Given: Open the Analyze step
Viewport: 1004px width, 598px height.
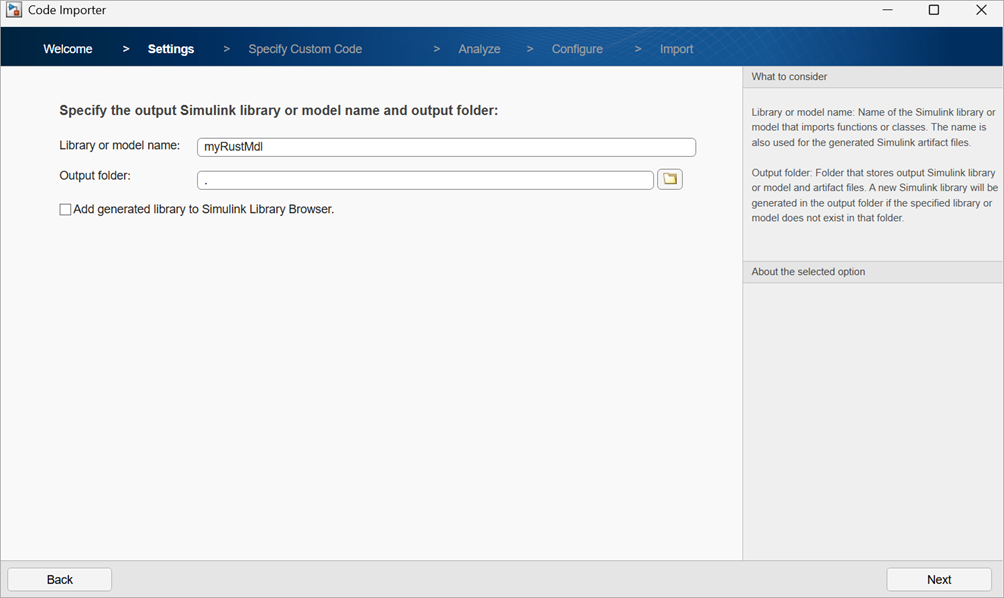Looking at the screenshot, I should coord(479,48).
